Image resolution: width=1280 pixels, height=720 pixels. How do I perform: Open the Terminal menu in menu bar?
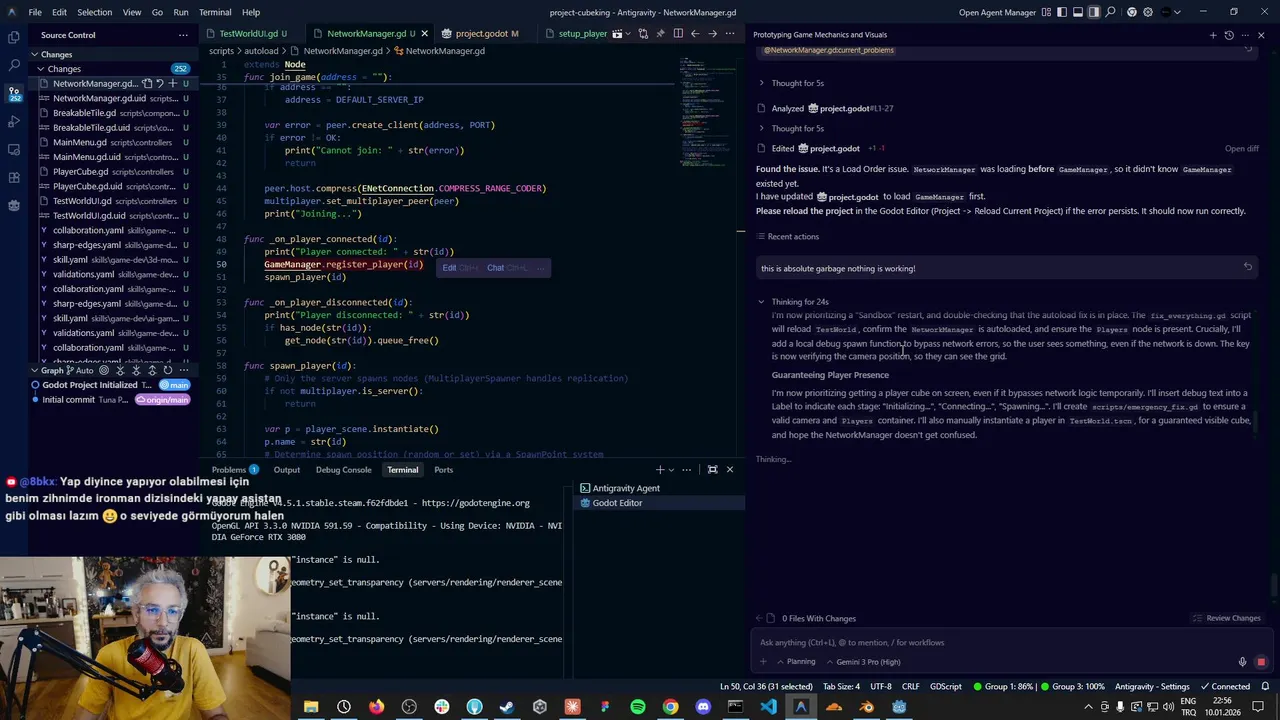coord(215,12)
